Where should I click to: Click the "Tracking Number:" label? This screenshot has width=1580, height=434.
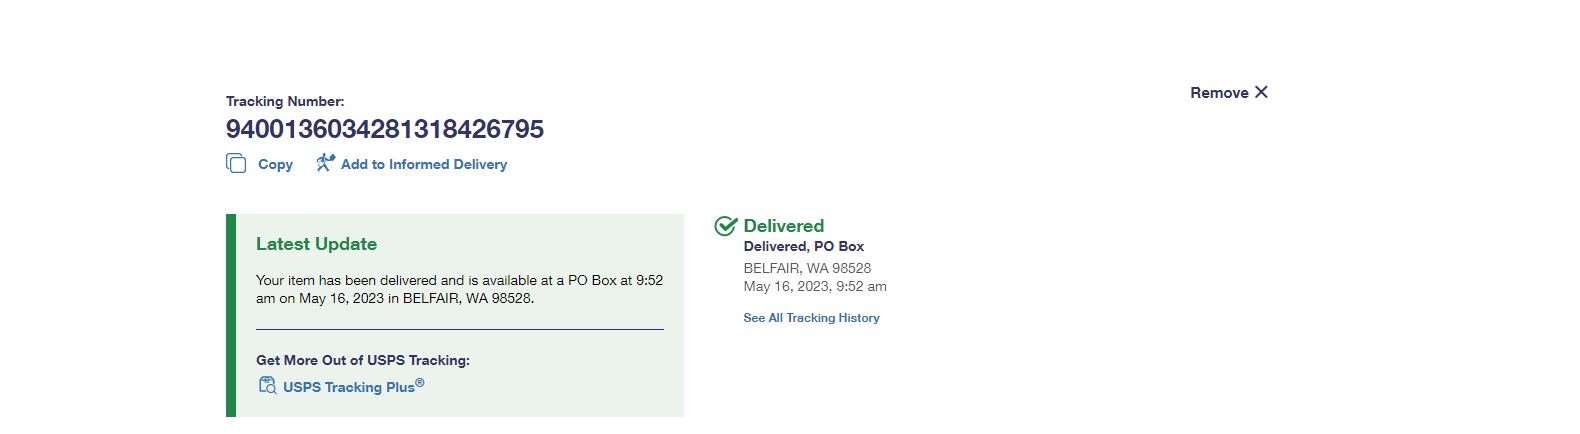coord(285,101)
